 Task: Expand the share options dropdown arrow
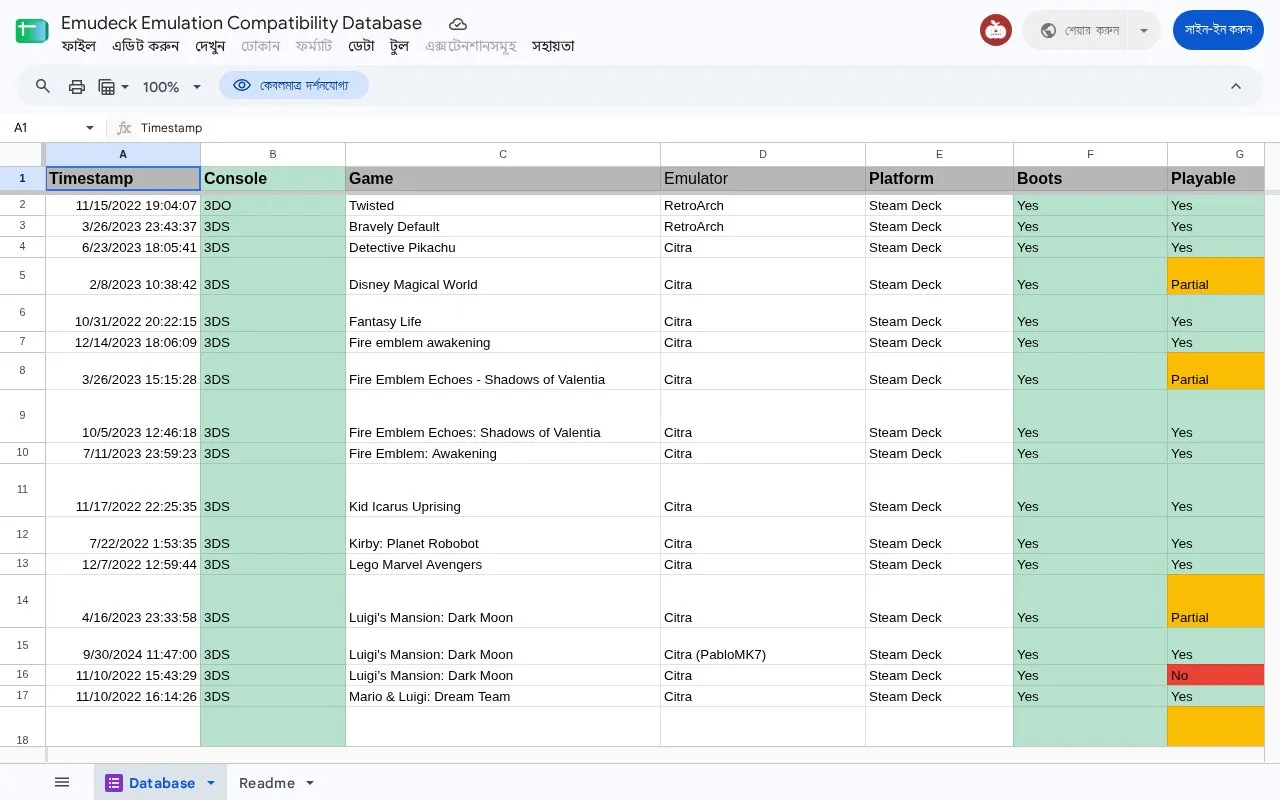1144,30
